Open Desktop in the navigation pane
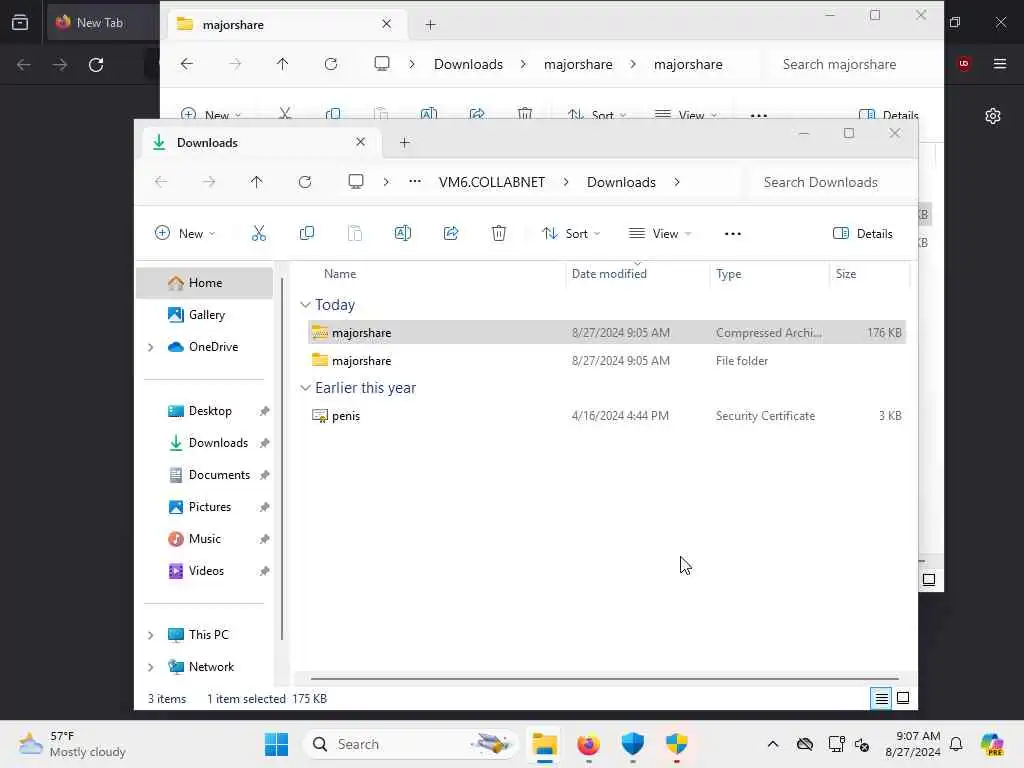Viewport: 1024px width, 768px height. (x=204, y=411)
